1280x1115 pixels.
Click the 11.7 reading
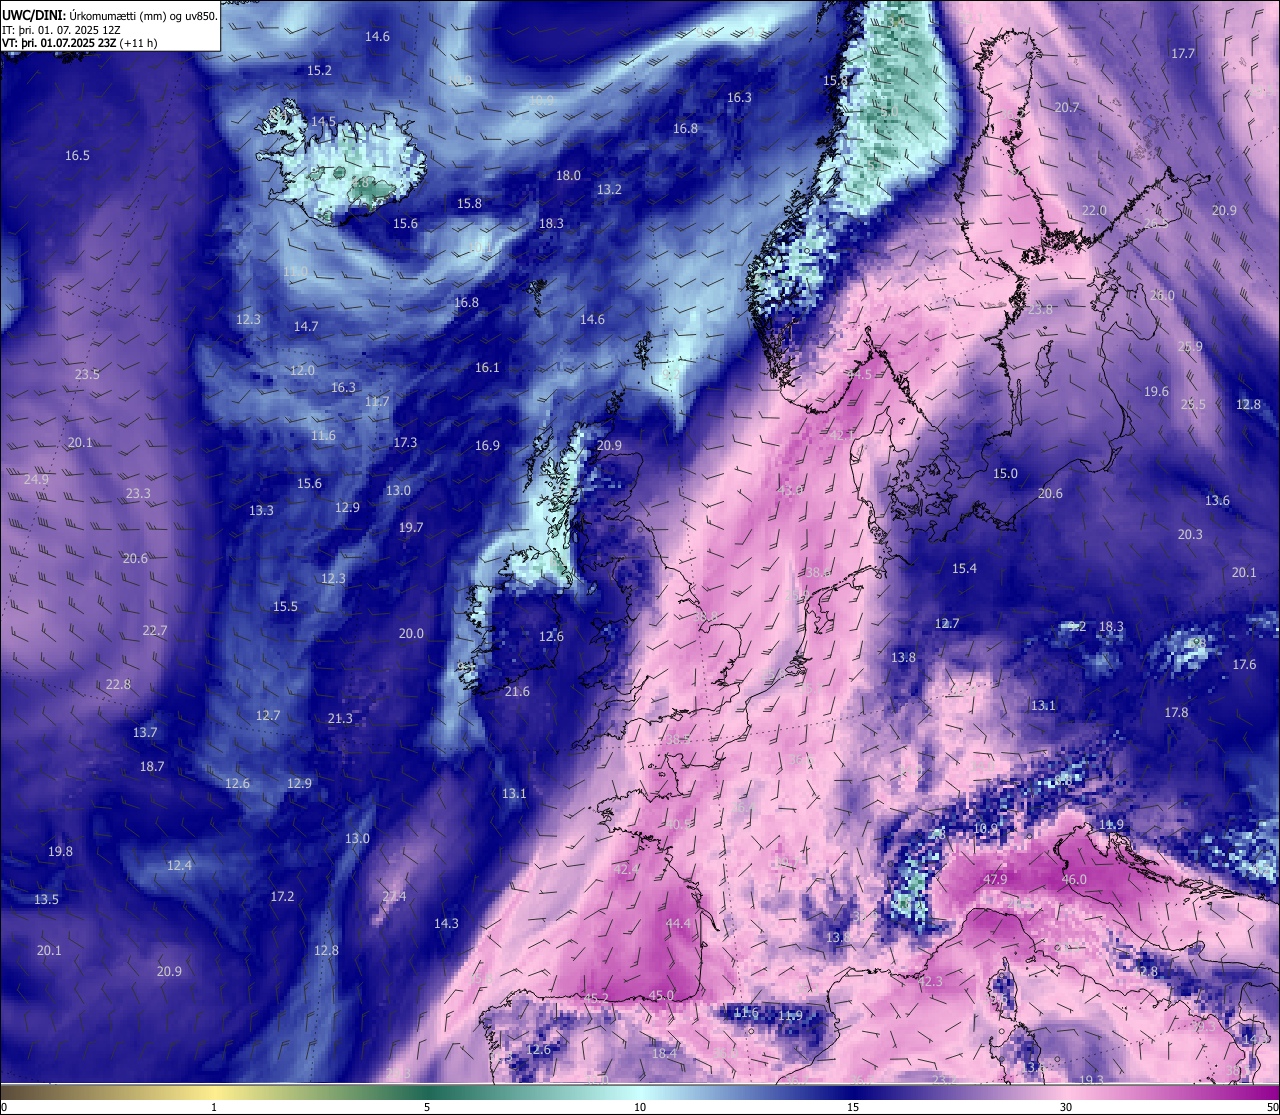[x=377, y=402]
